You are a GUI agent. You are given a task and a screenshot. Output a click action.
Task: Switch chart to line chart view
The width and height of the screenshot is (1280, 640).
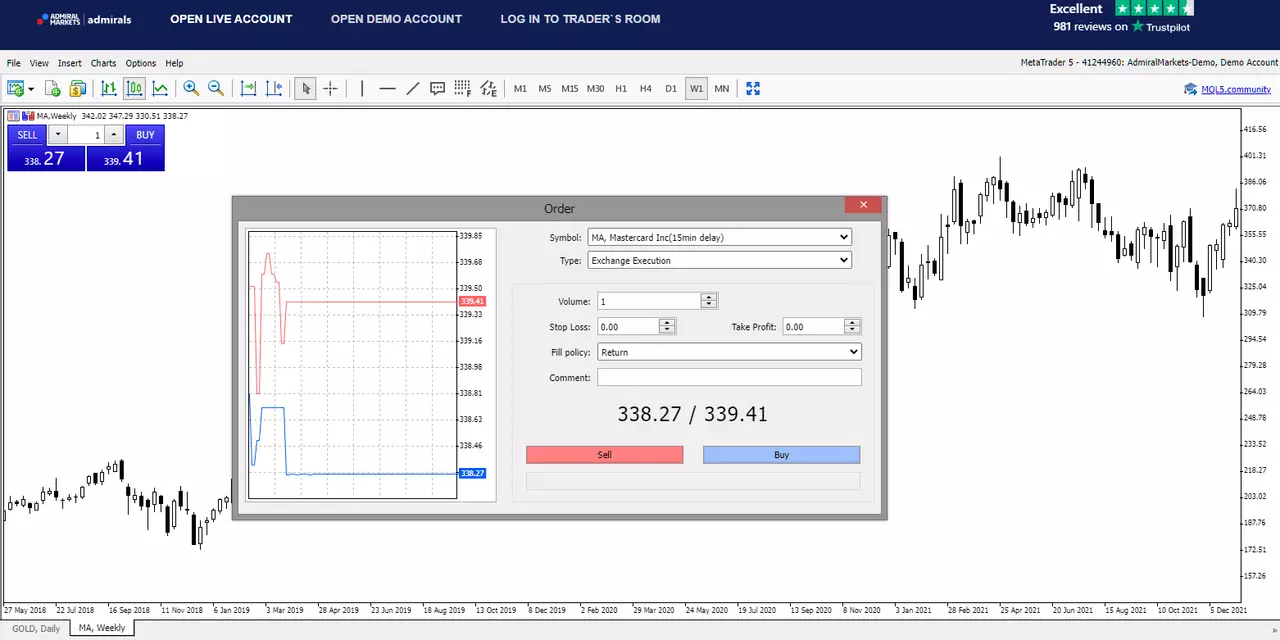[160, 89]
